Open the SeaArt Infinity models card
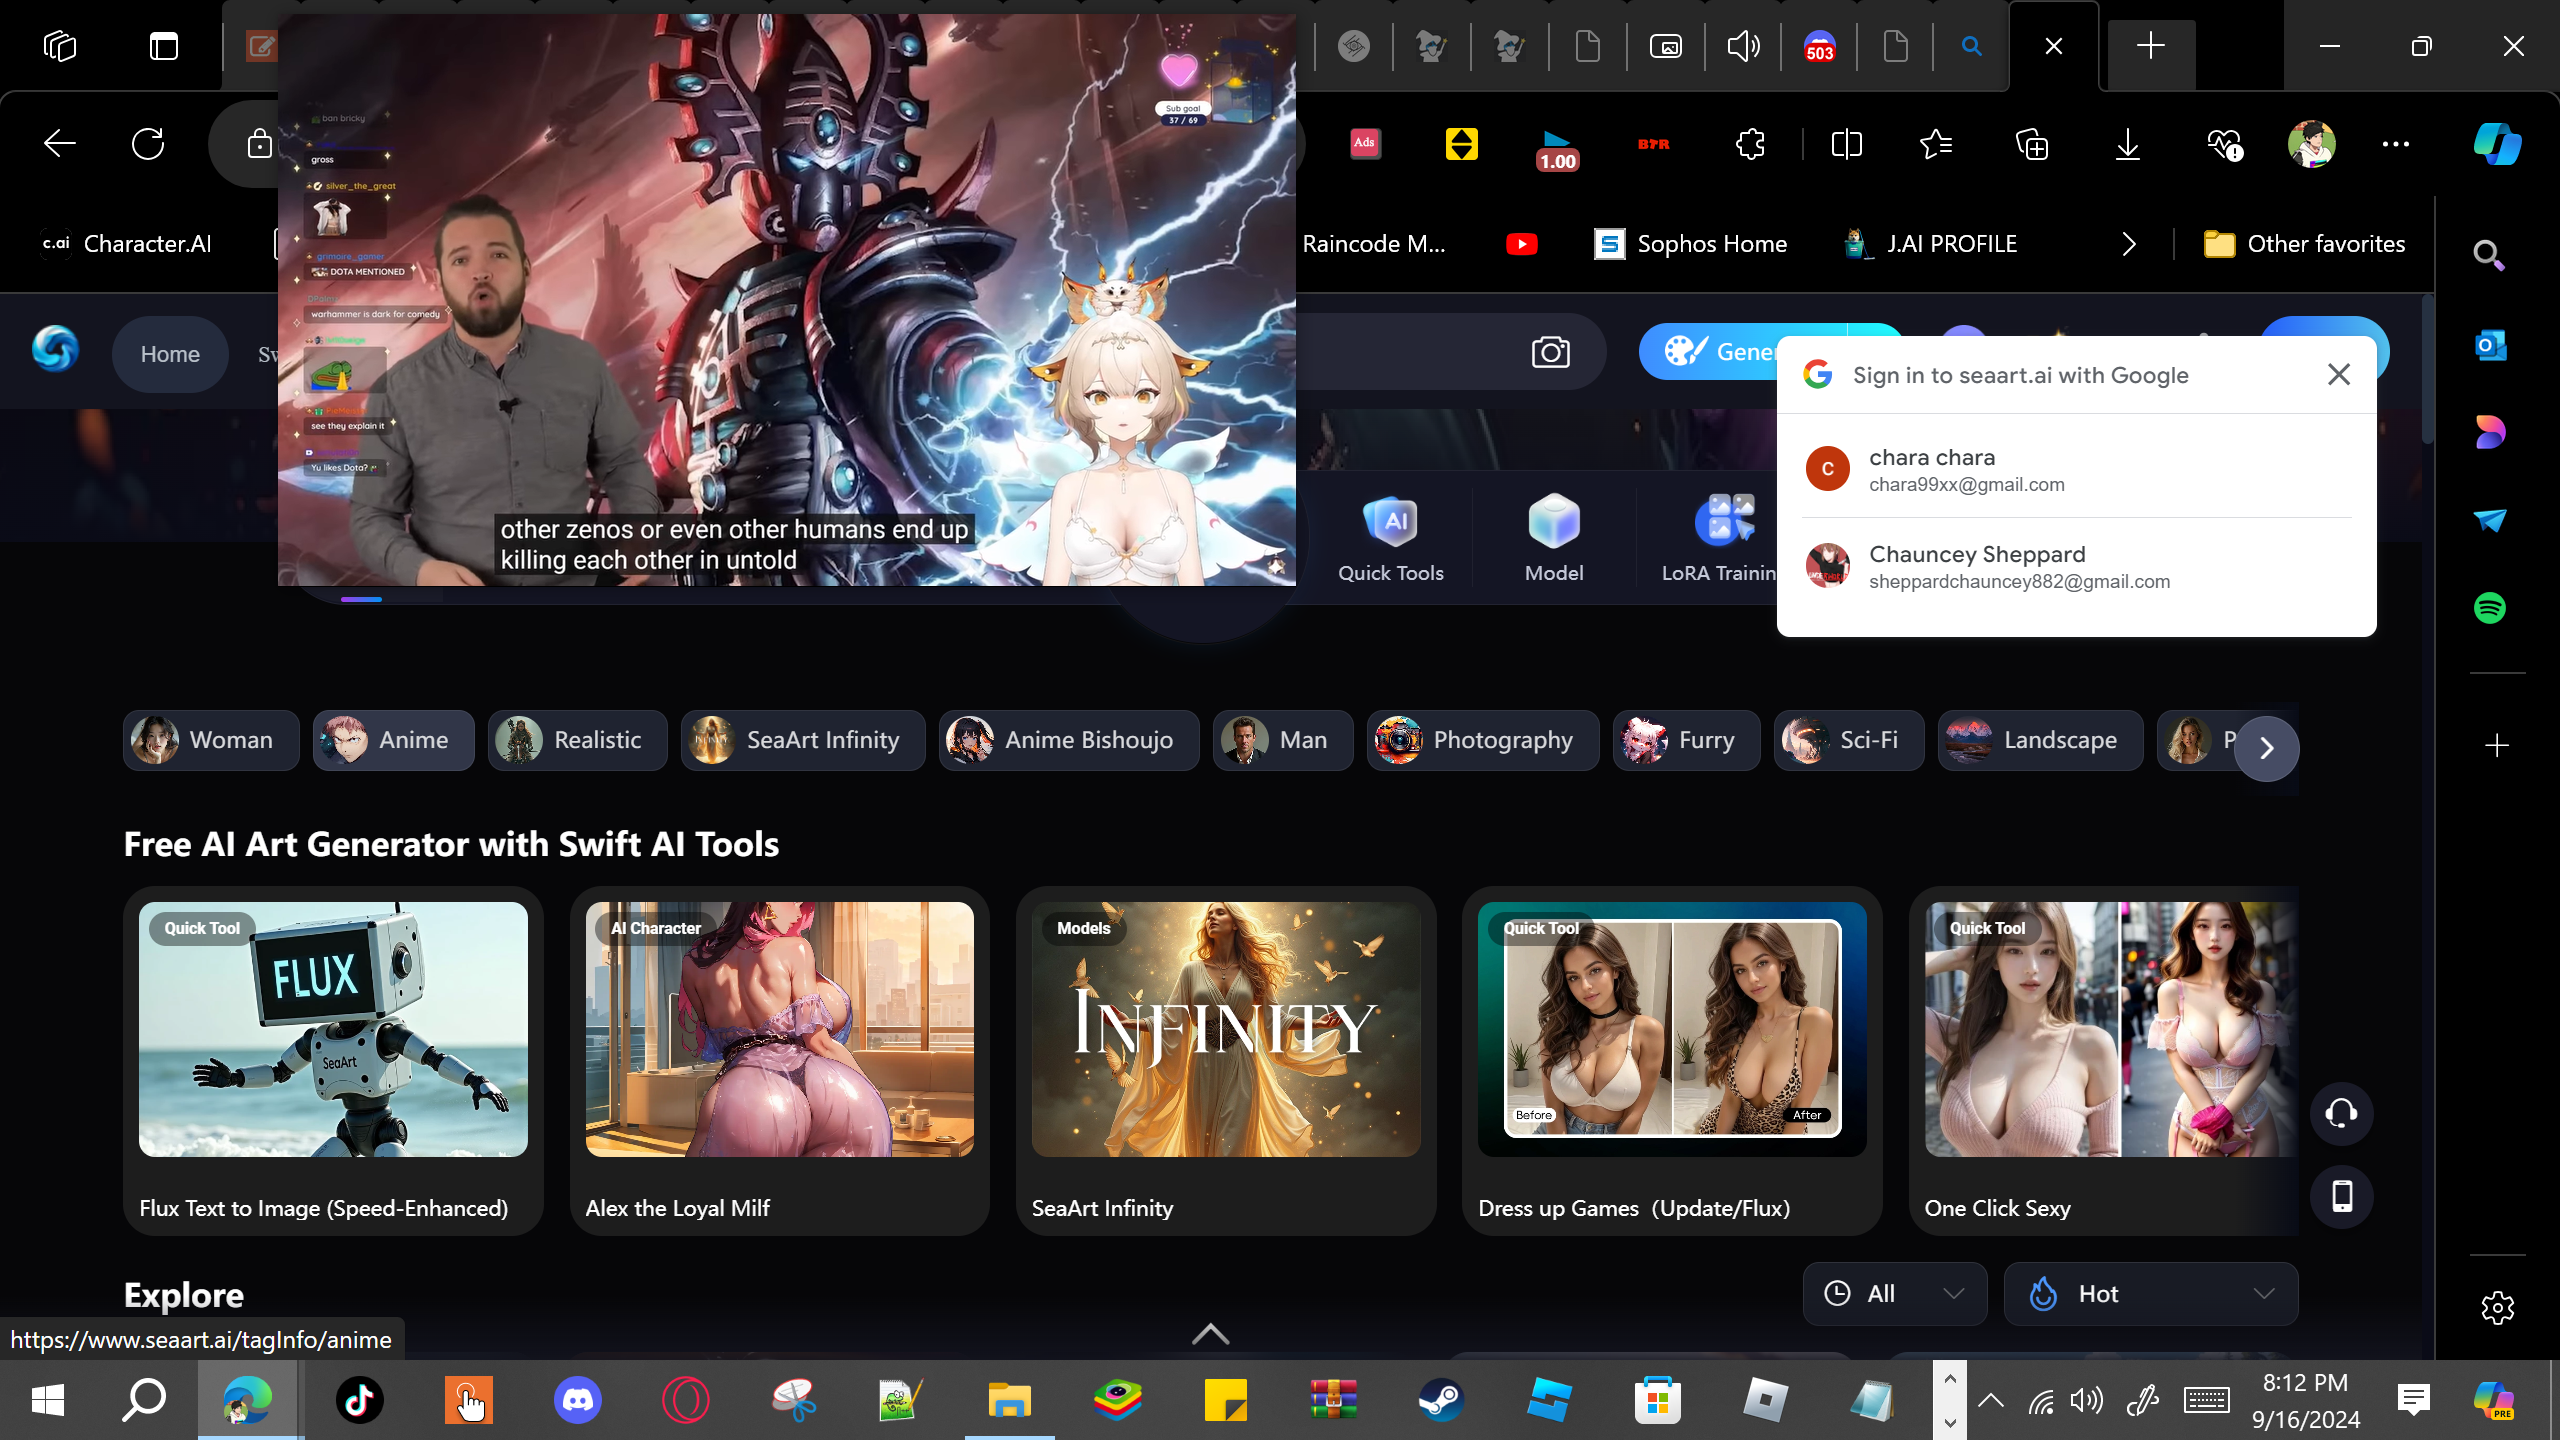The image size is (2560, 1440). [x=1226, y=1060]
